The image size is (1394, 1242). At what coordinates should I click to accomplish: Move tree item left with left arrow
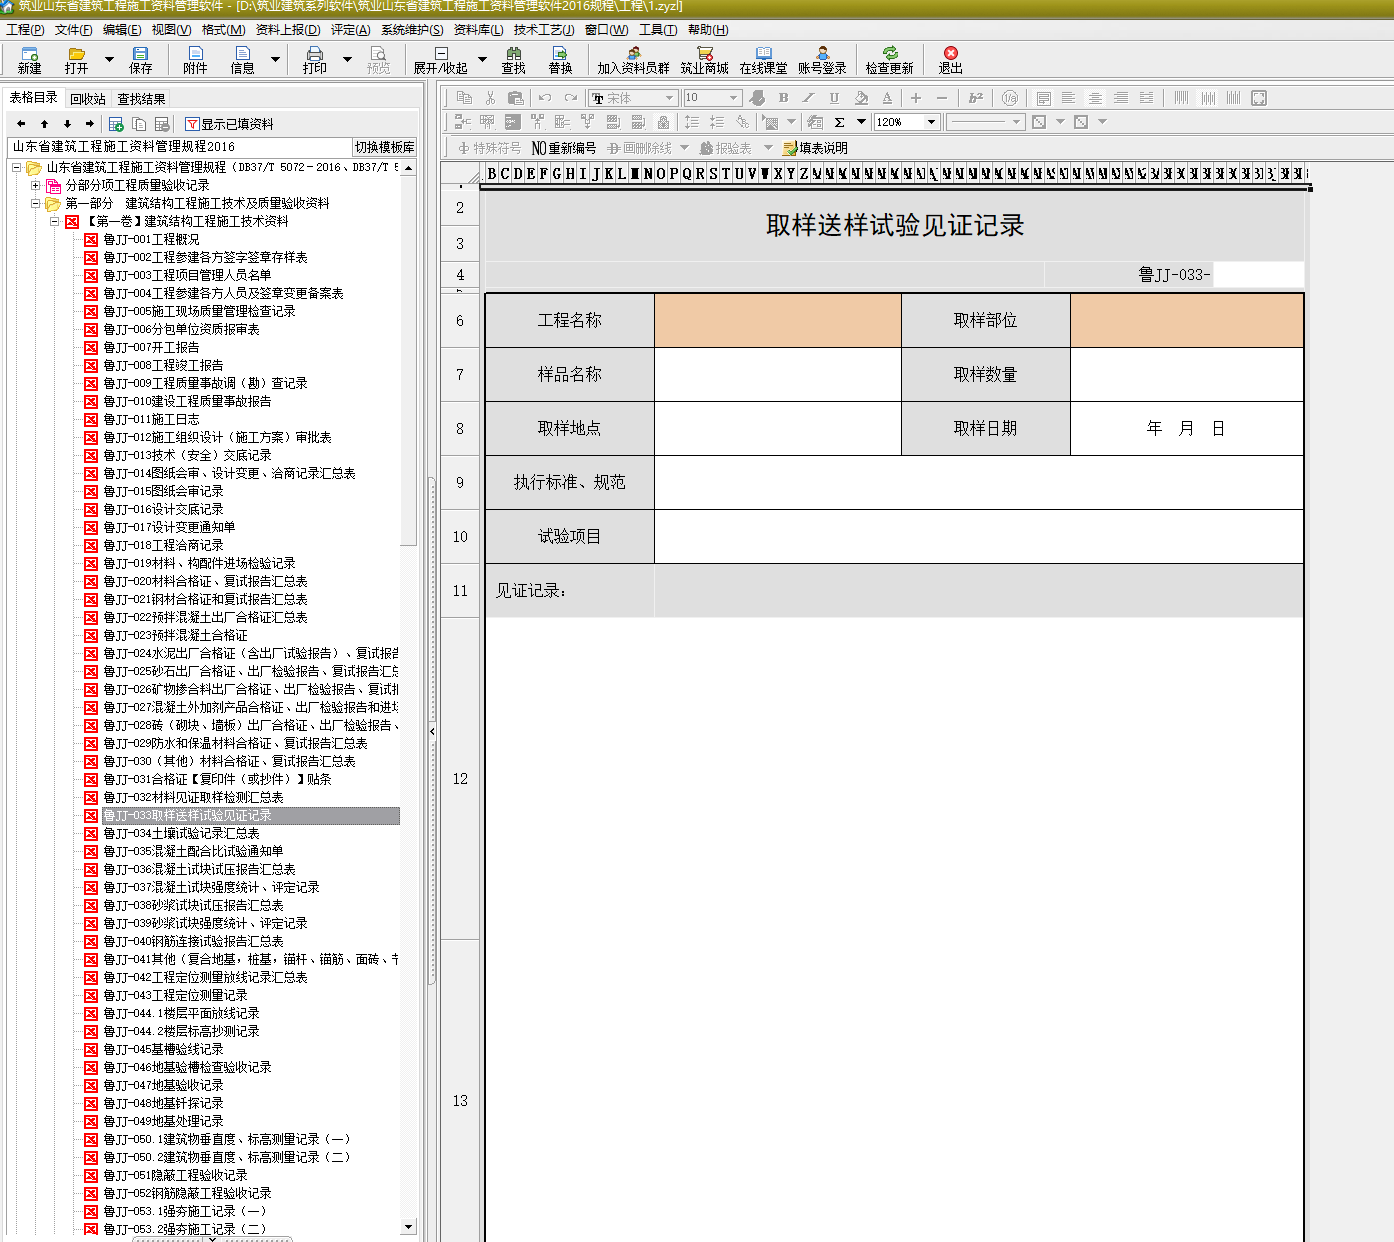(x=21, y=124)
